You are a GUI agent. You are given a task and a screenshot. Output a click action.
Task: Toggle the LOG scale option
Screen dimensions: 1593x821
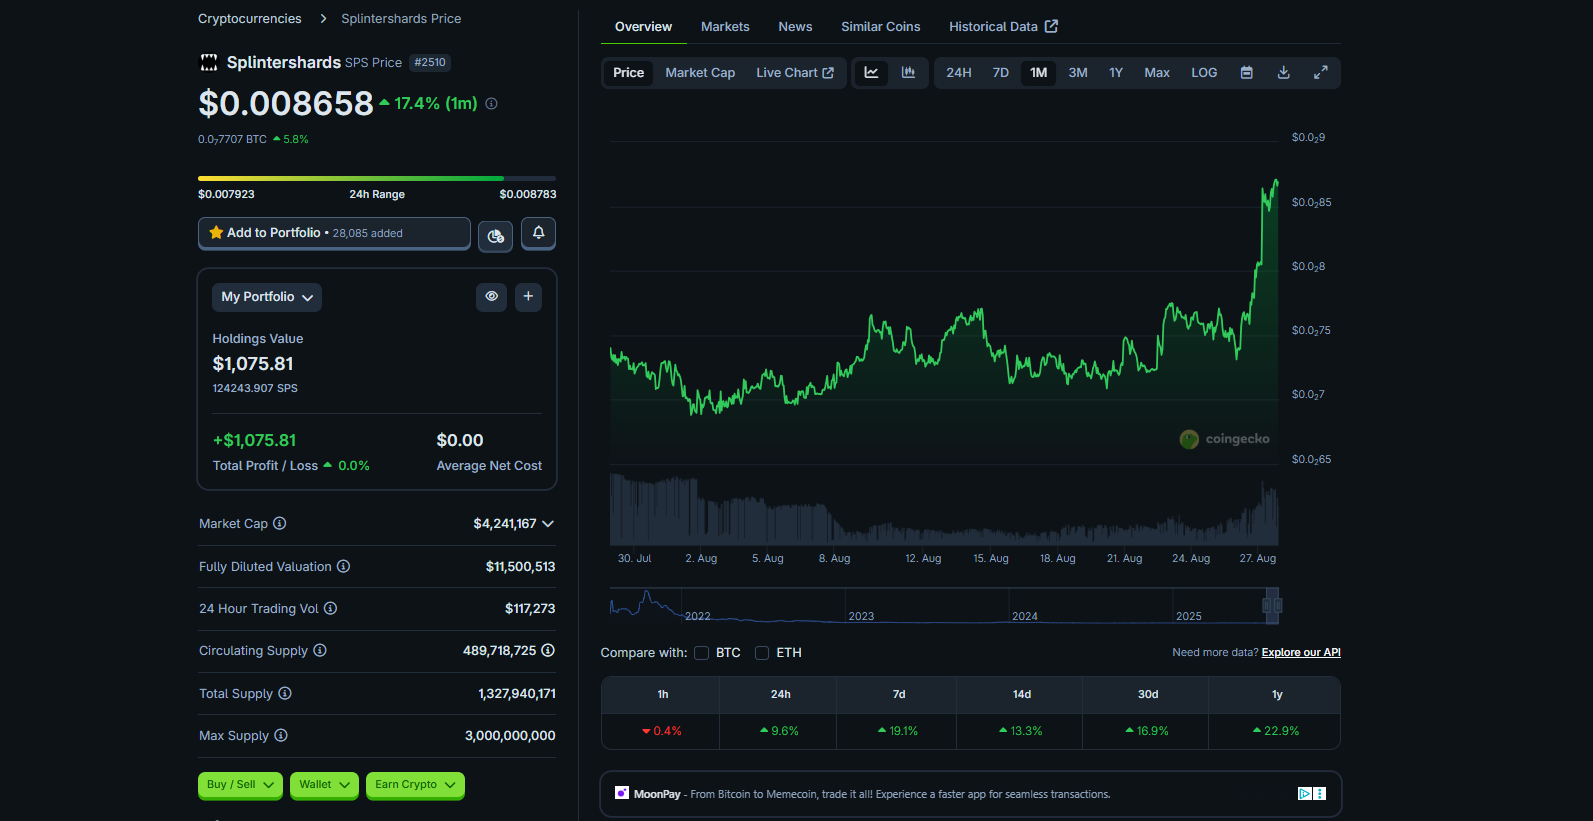[x=1204, y=73]
